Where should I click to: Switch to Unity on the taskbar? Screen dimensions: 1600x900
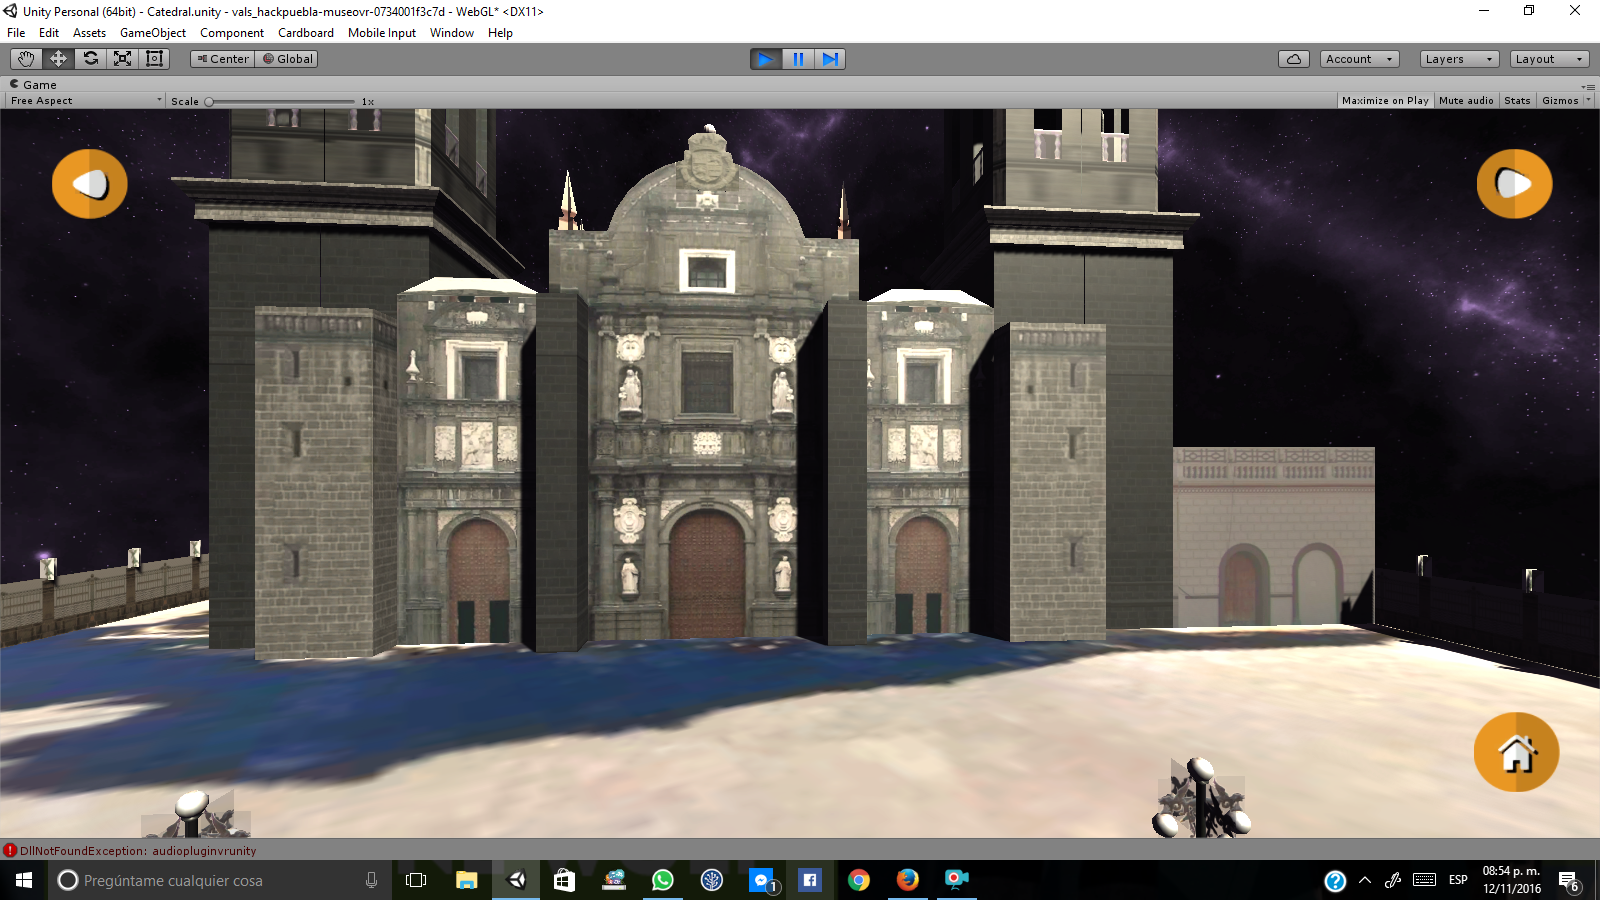[x=516, y=880]
